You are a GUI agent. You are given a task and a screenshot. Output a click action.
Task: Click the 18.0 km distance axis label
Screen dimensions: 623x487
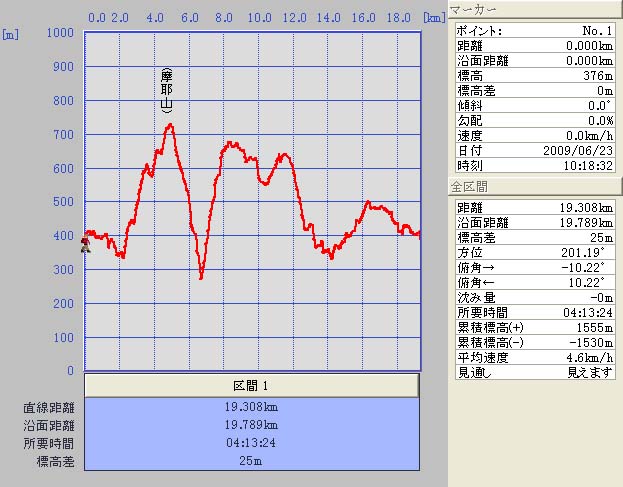coord(399,18)
